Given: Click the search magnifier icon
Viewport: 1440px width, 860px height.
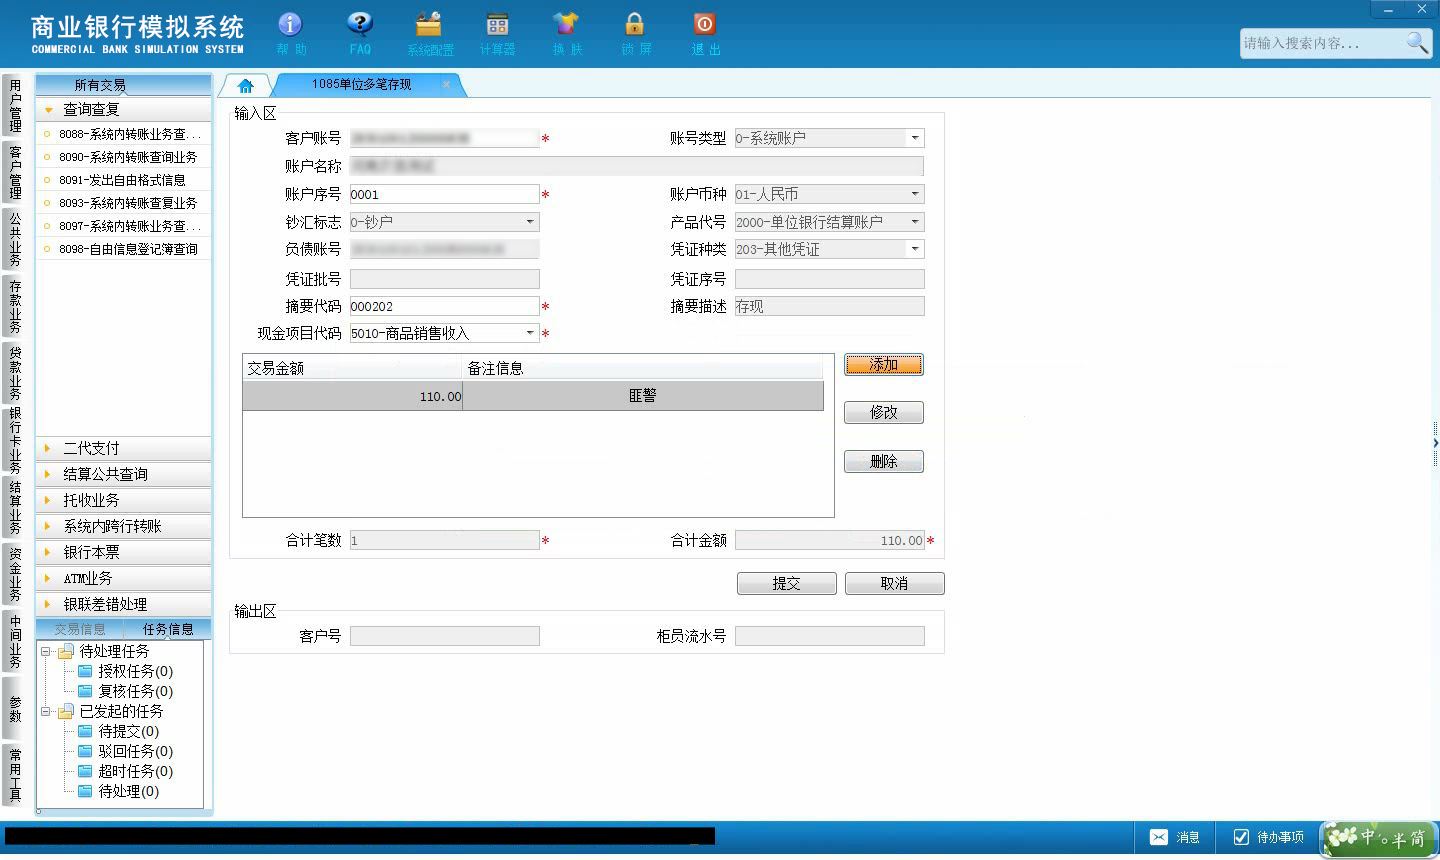Looking at the screenshot, I should pos(1417,42).
